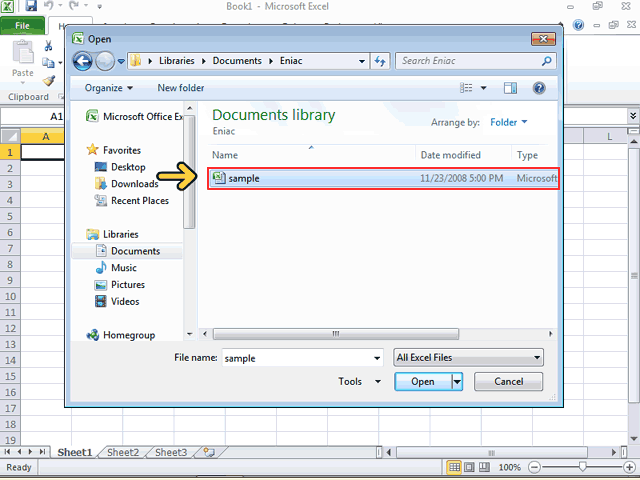Viewport: 640px width, 480px height.
Task: Toggle the preview pane icon
Action: click(x=510, y=88)
